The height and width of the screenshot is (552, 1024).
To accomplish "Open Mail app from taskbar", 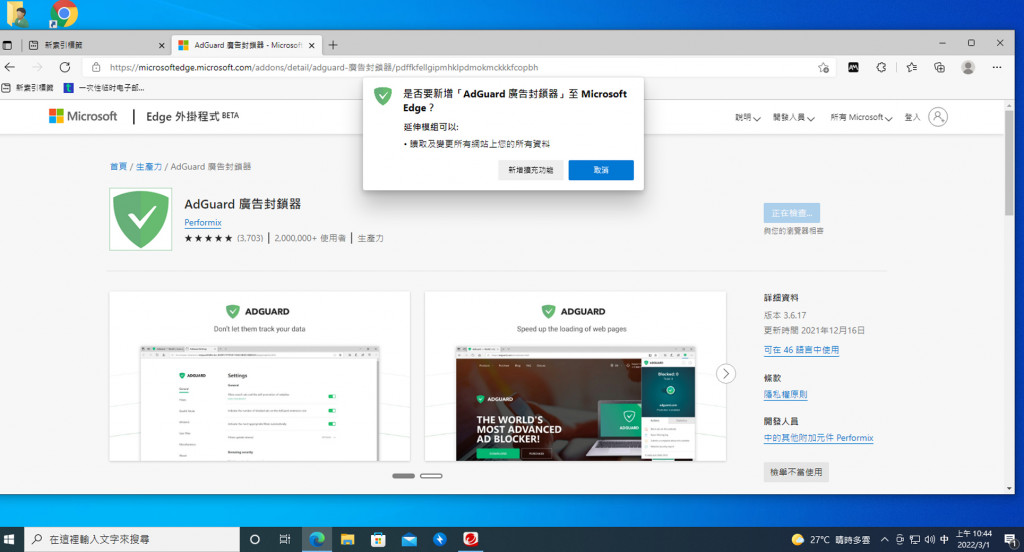I will (409, 539).
